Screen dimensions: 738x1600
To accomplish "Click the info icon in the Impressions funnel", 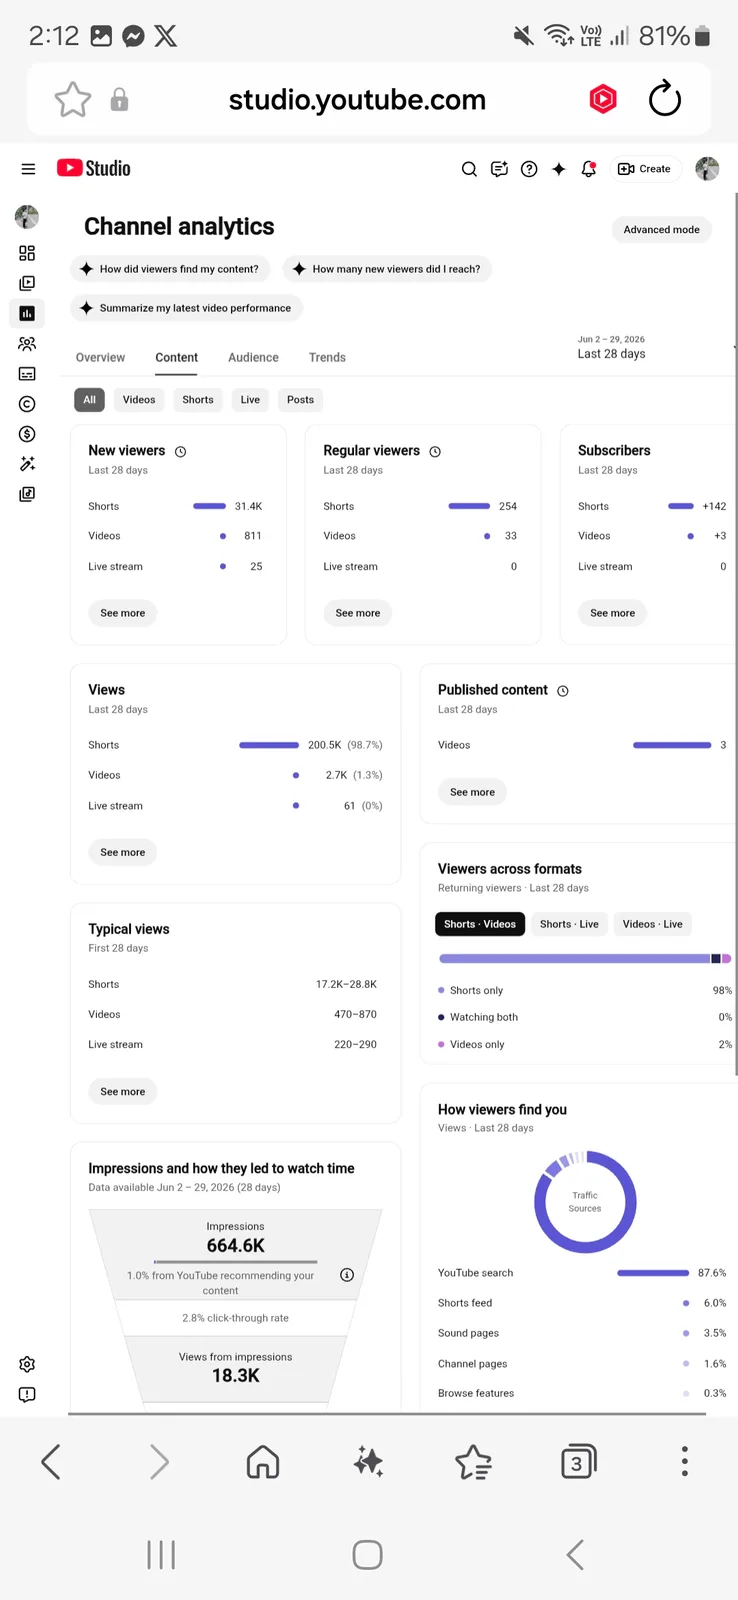I will [347, 1275].
